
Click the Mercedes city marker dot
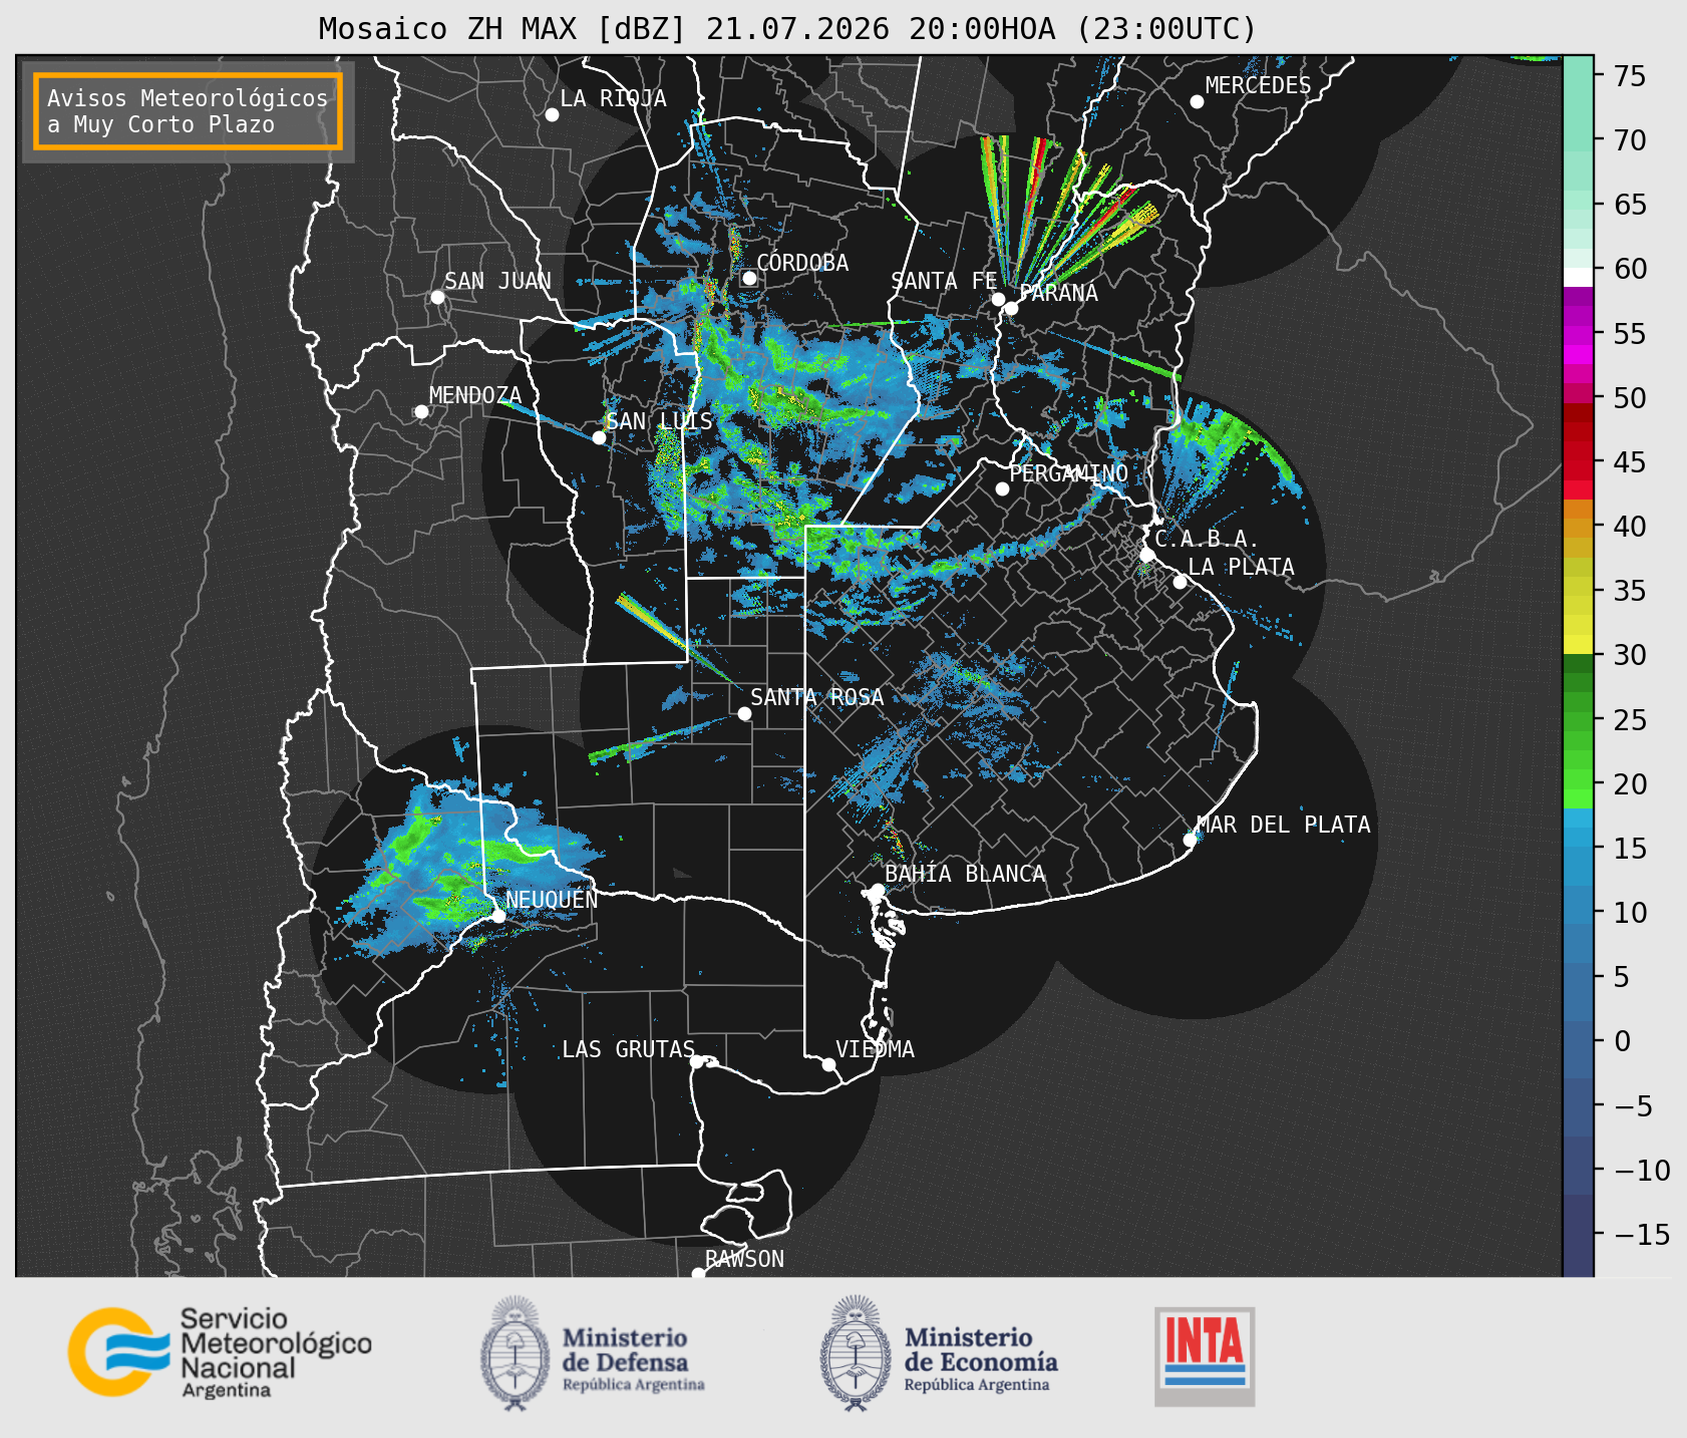(1197, 102)
